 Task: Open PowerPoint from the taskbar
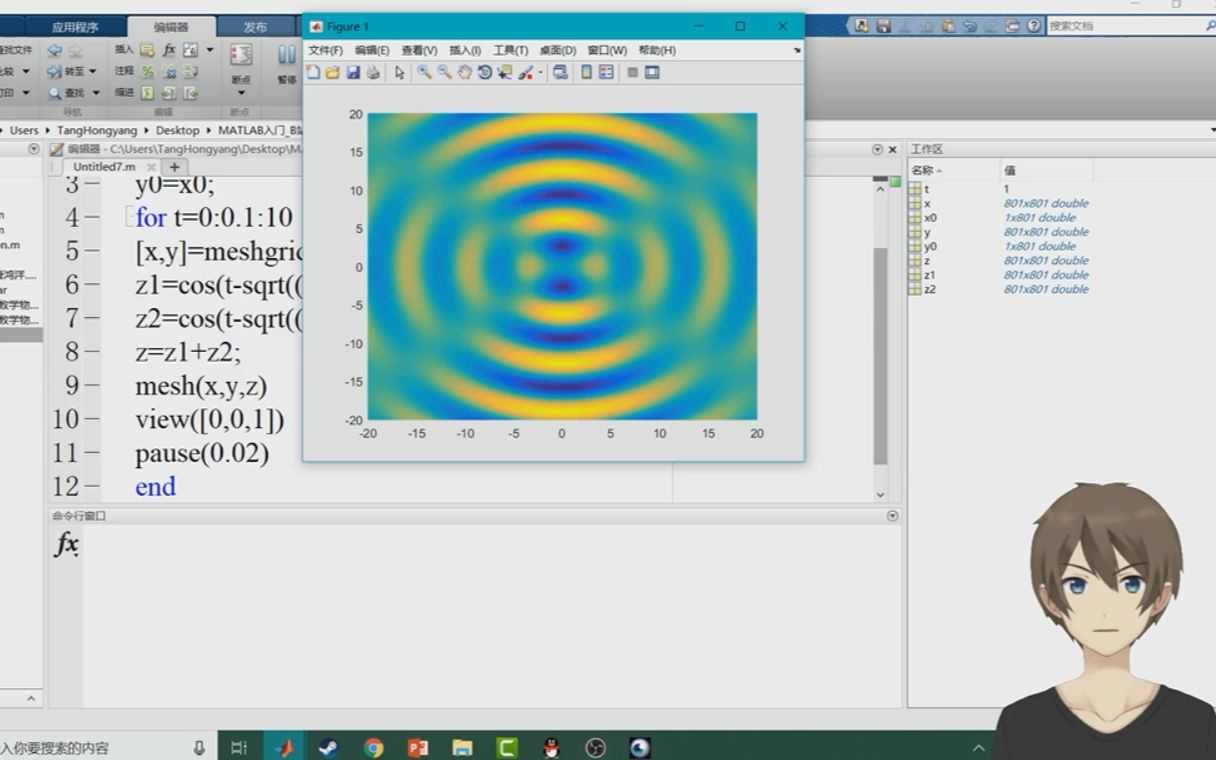coord(418,747)
